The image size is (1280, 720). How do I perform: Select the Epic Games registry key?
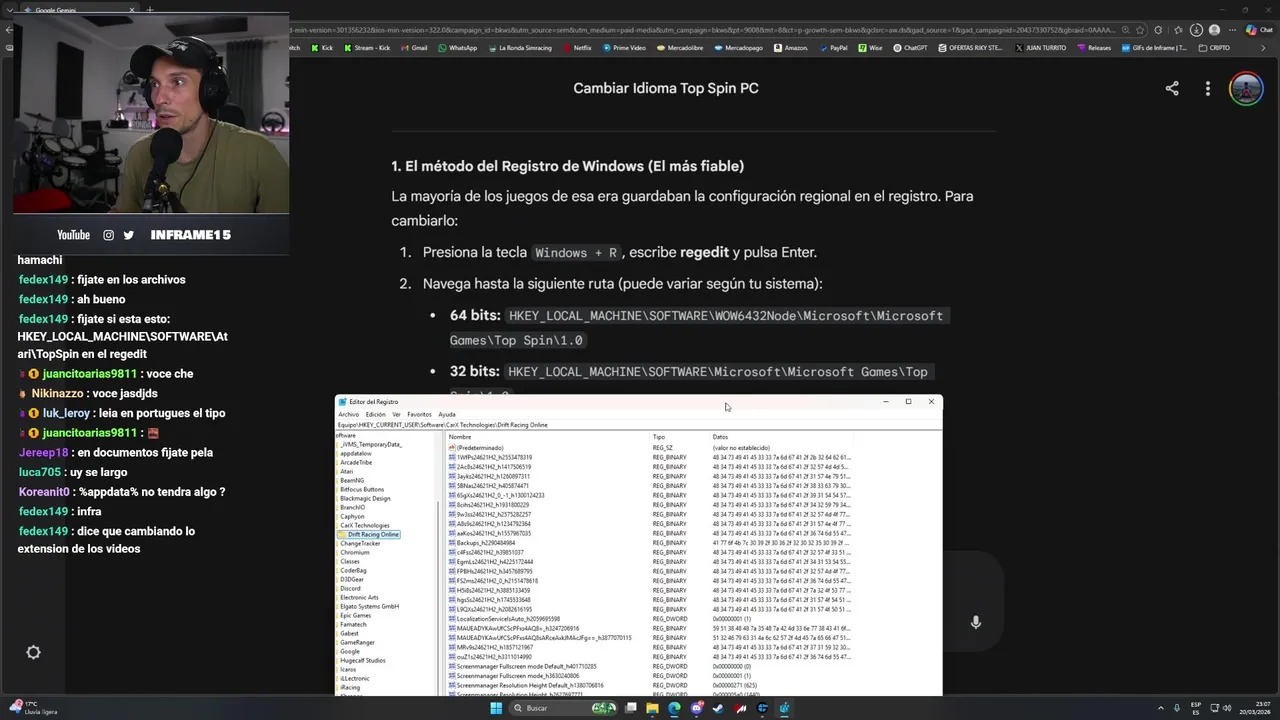pos(355,615)
